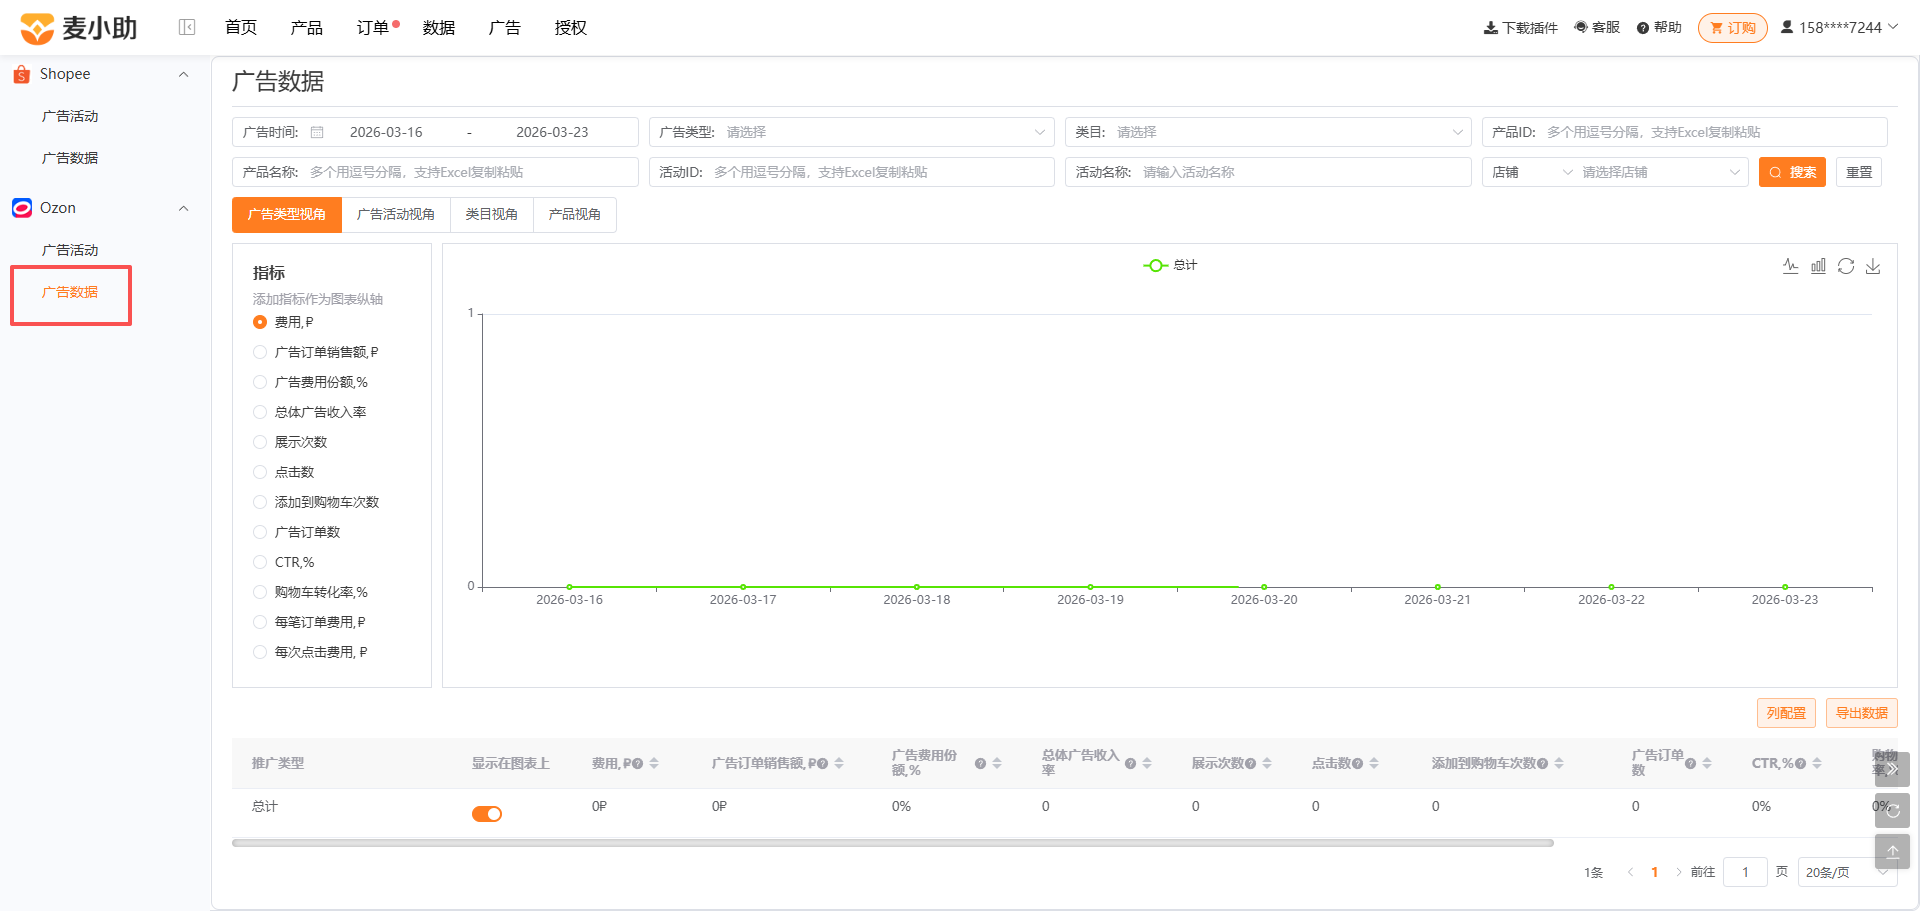The width and height of the screenshot is (1920, 911).
Task: Collapse the Shopee sidebar group
Action: click(183, 75)
